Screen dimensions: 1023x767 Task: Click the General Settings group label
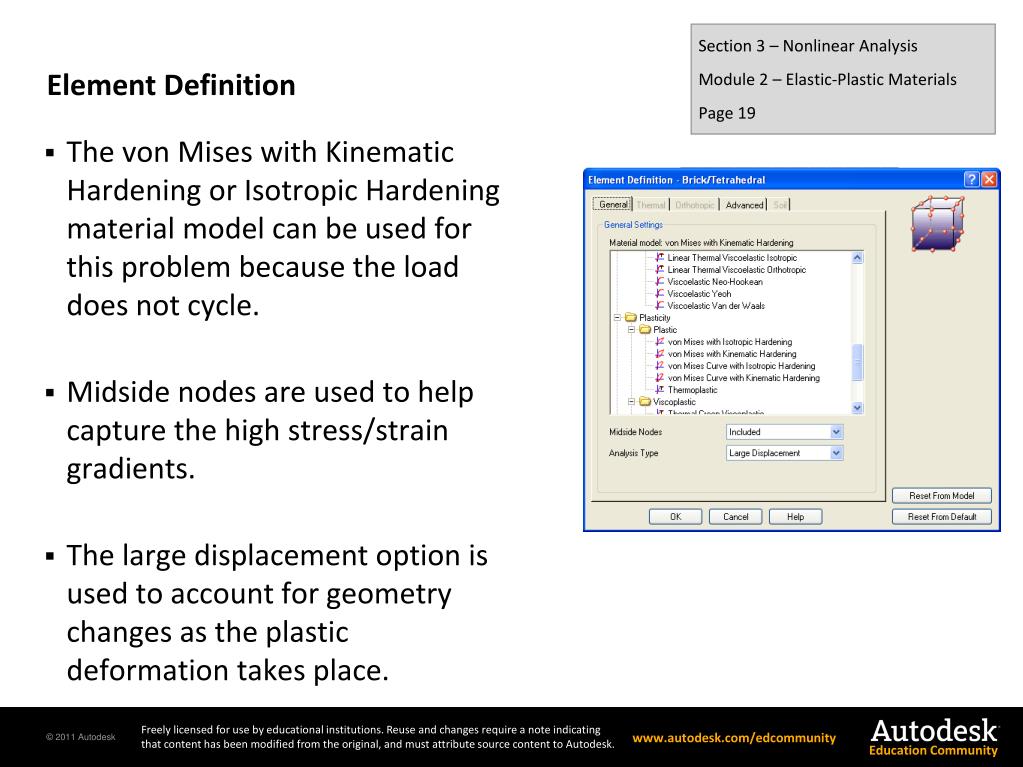pos(633,224)
